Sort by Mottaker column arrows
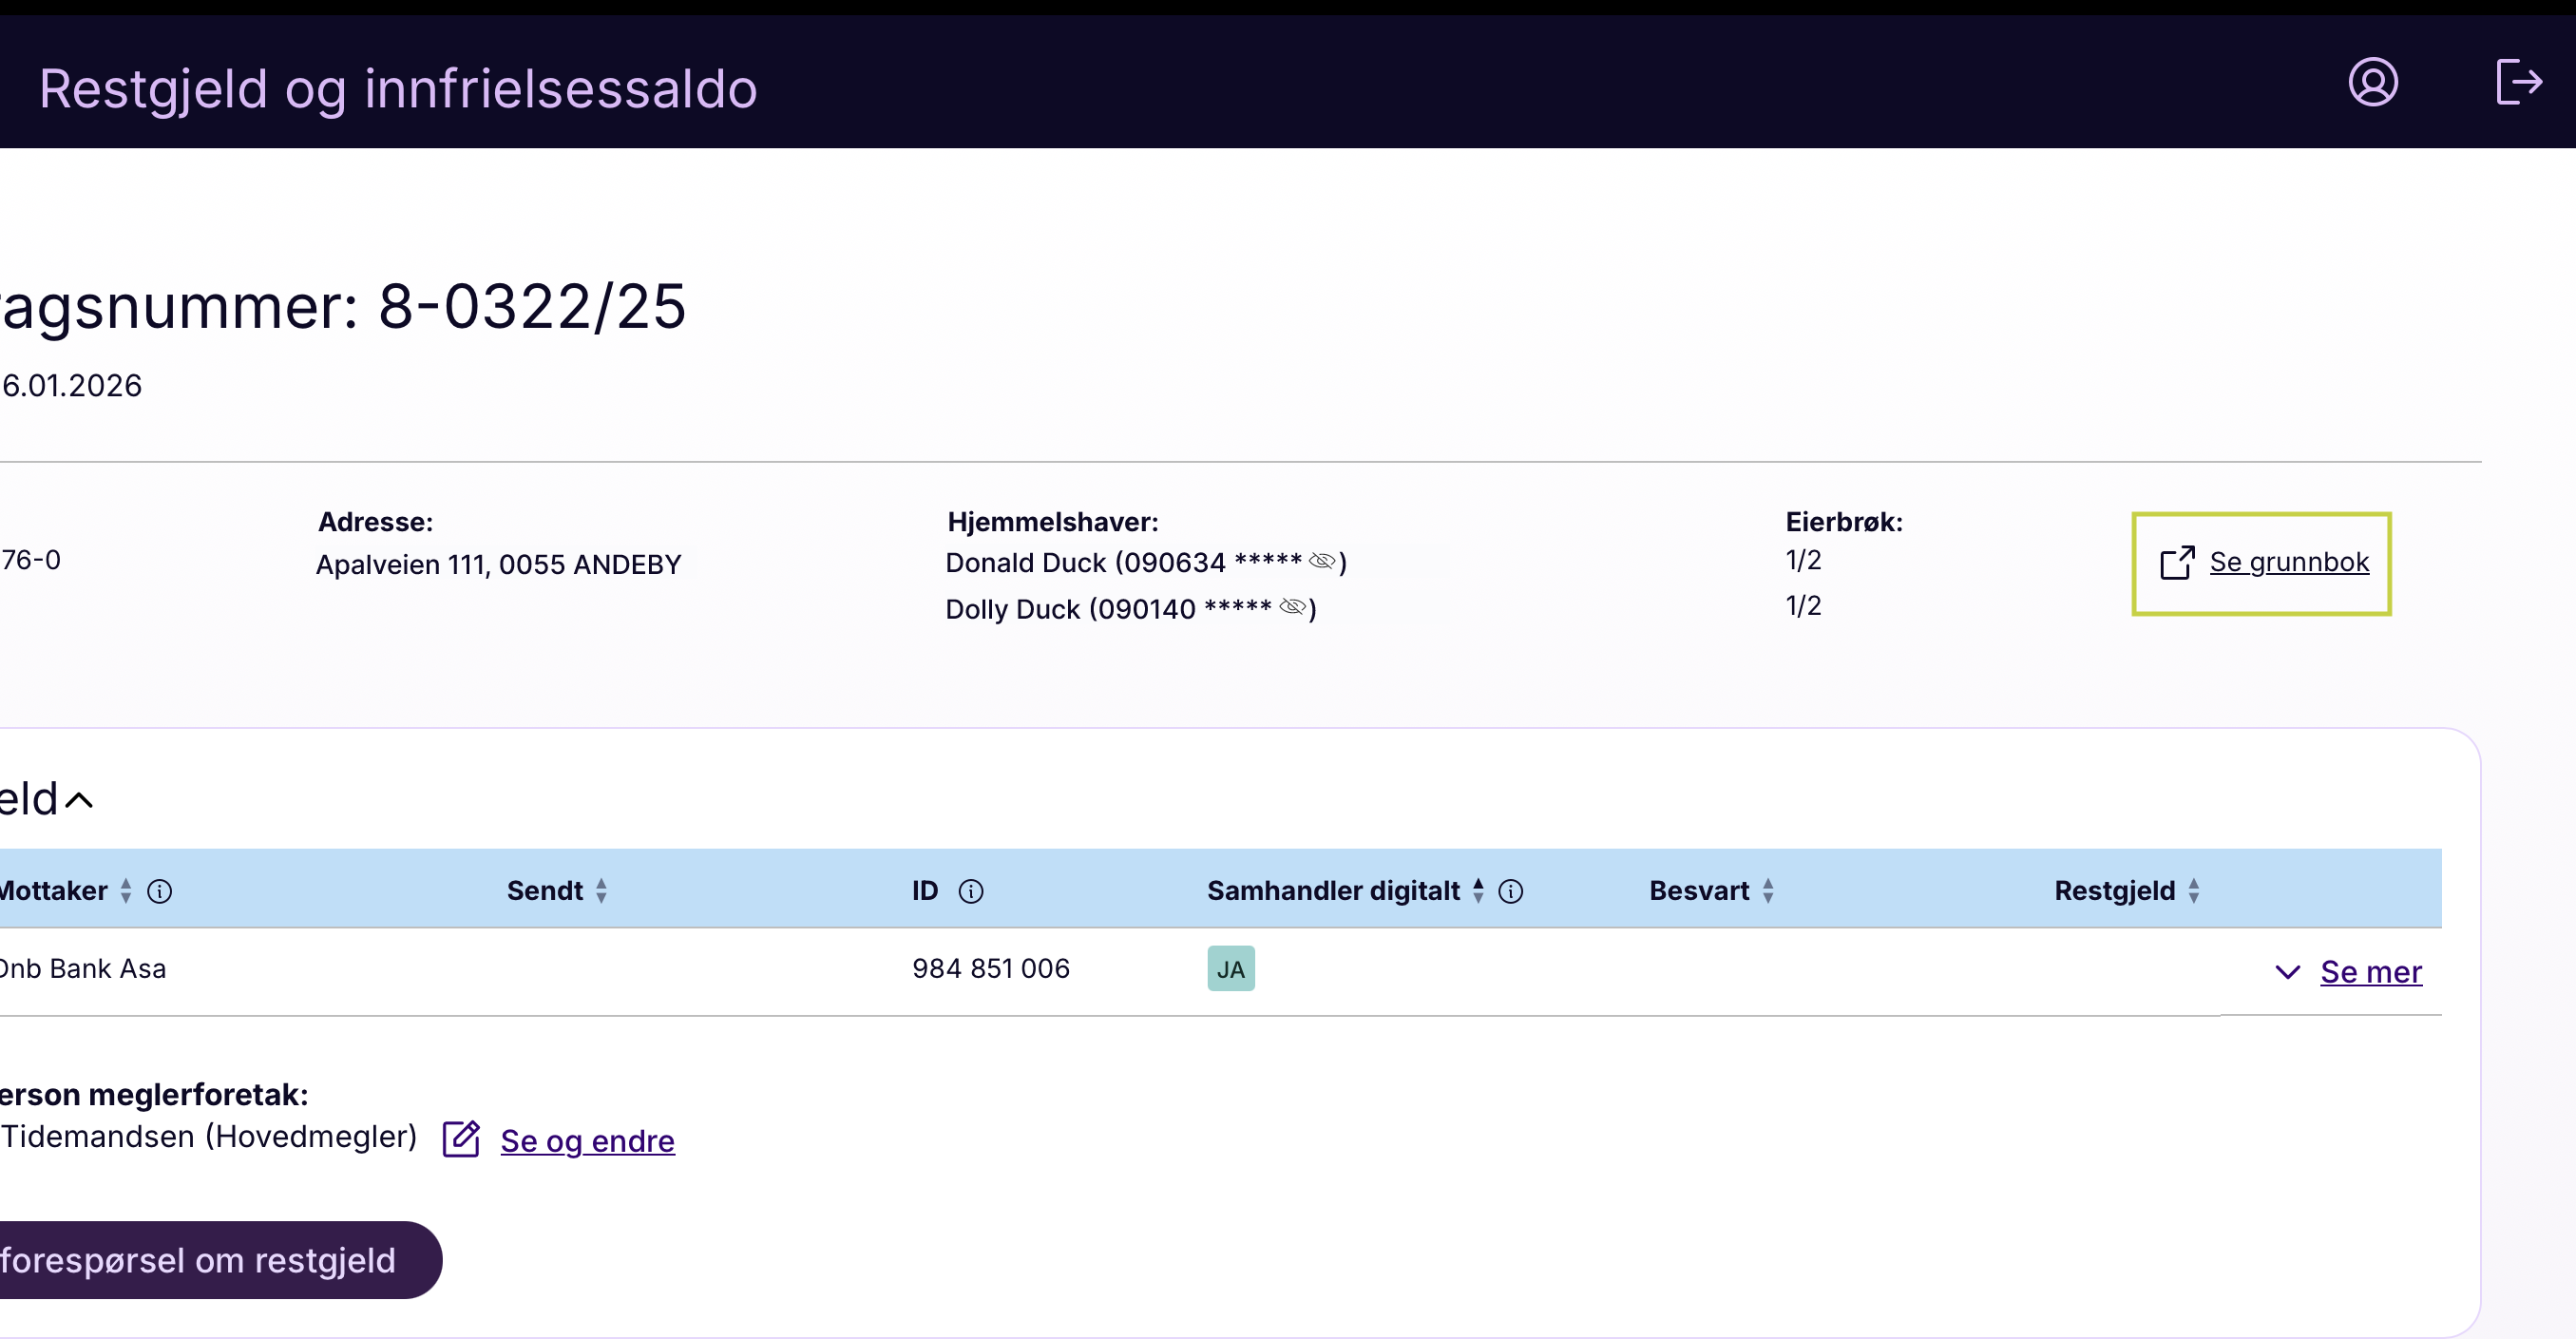Screen dimensions: 2576x1339 (x=126, y=891)
